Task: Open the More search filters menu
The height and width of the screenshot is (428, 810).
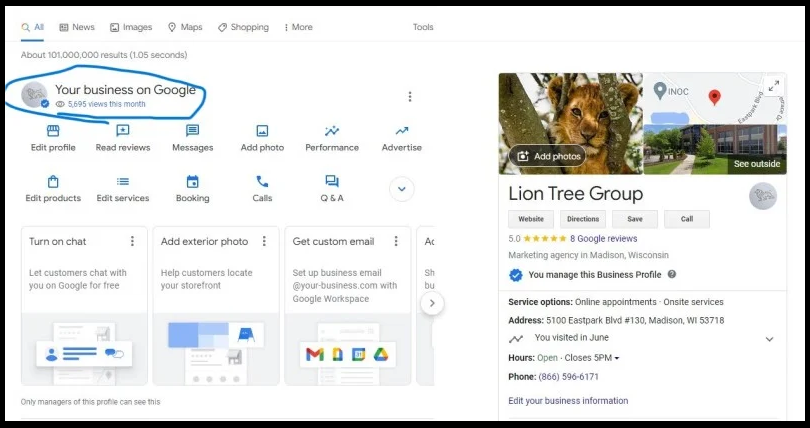Action: [298, 27]
